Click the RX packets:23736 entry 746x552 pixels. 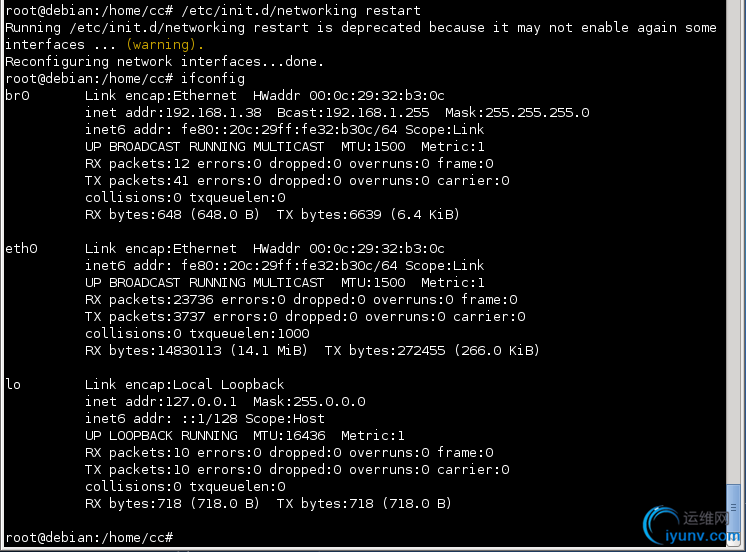149,299
